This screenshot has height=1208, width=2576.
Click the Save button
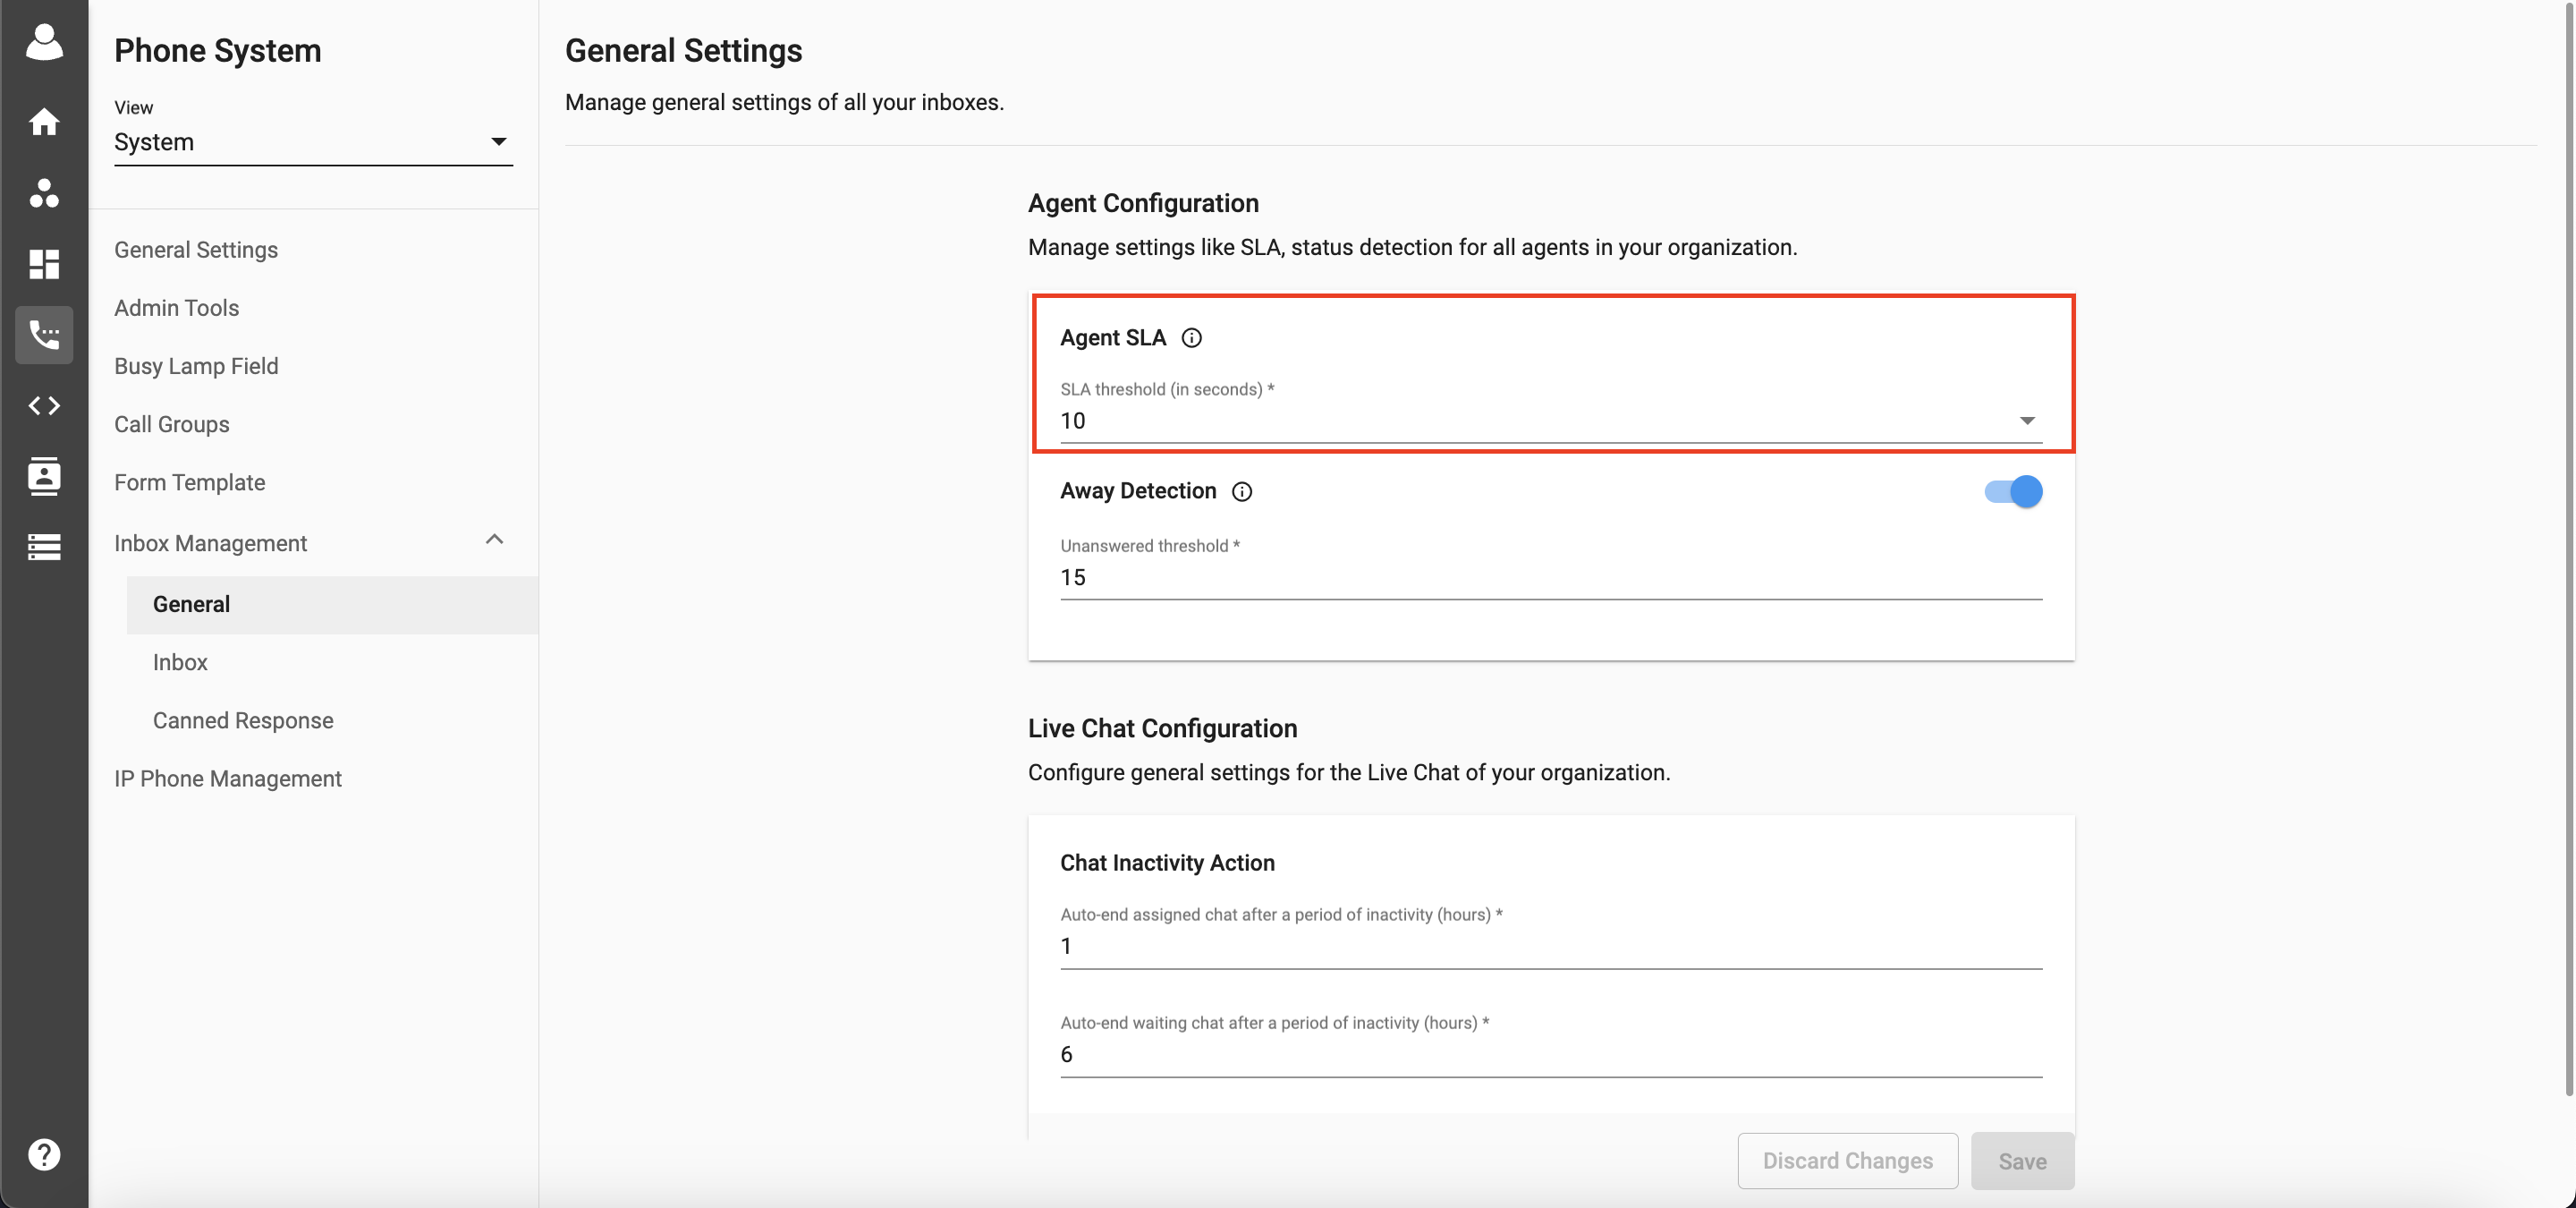(x=2022, y=1160)
